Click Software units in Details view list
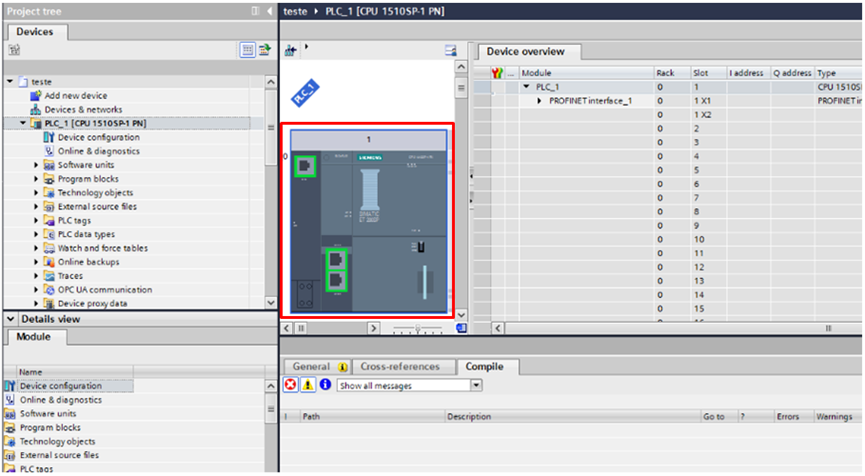 48,413
